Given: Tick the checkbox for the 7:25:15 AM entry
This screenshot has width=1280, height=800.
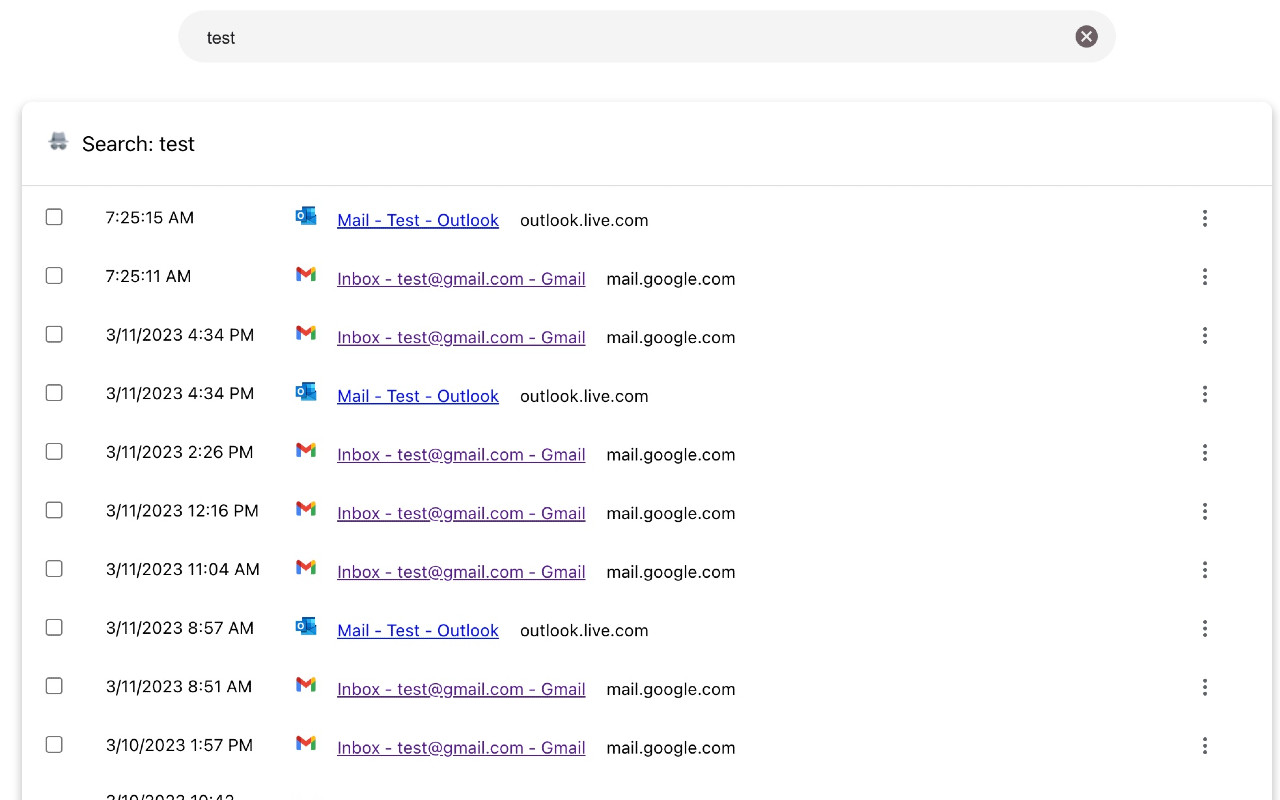Looking at the screenshot, I should (x=54, y=217).
